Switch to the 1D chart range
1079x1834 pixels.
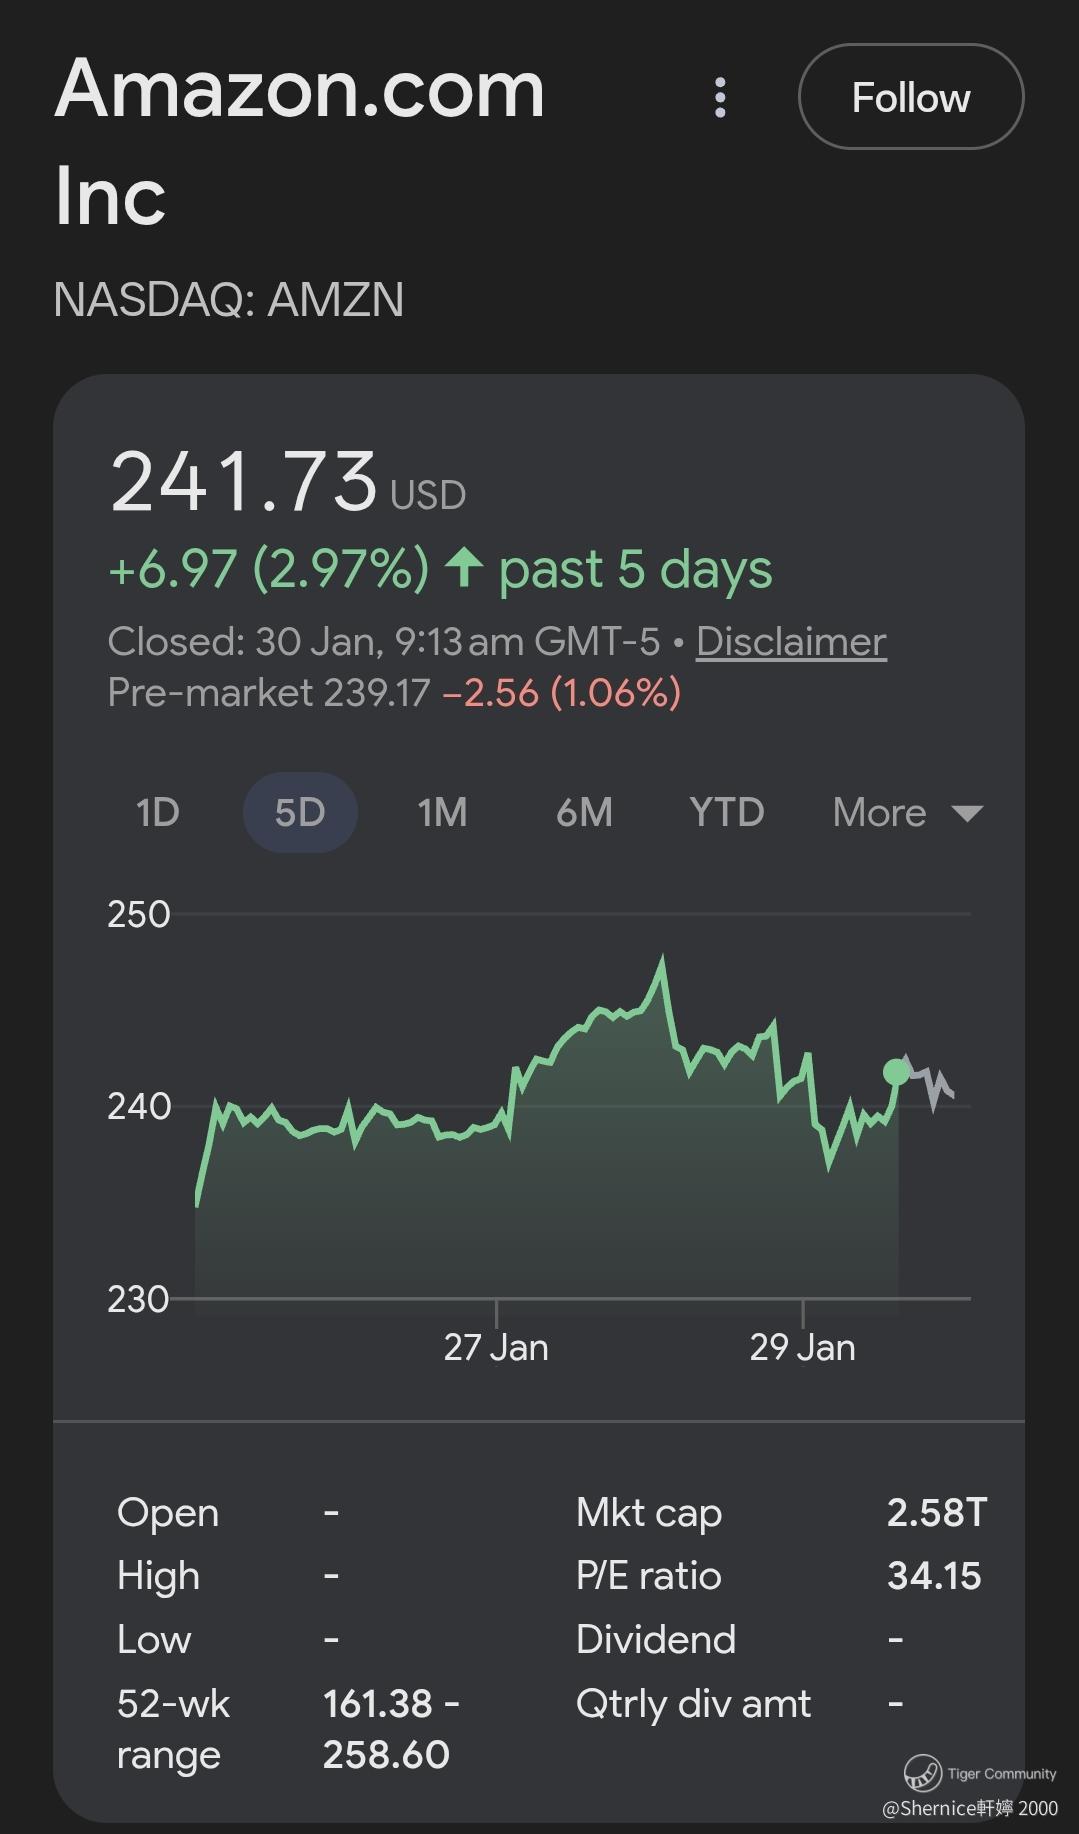click(x=158, y=813)
